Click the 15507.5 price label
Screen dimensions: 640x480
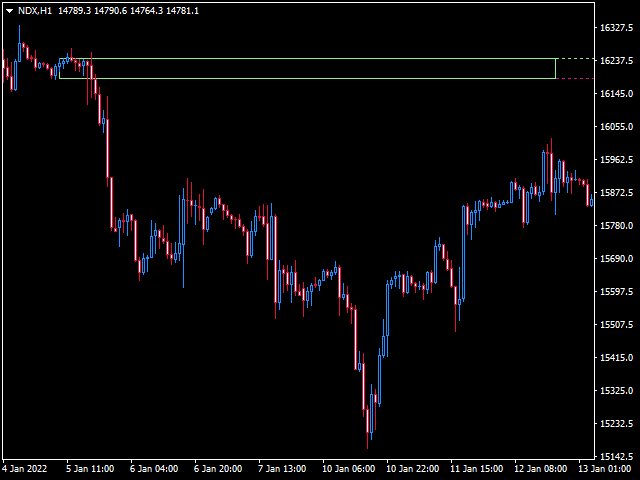[616, 324]
